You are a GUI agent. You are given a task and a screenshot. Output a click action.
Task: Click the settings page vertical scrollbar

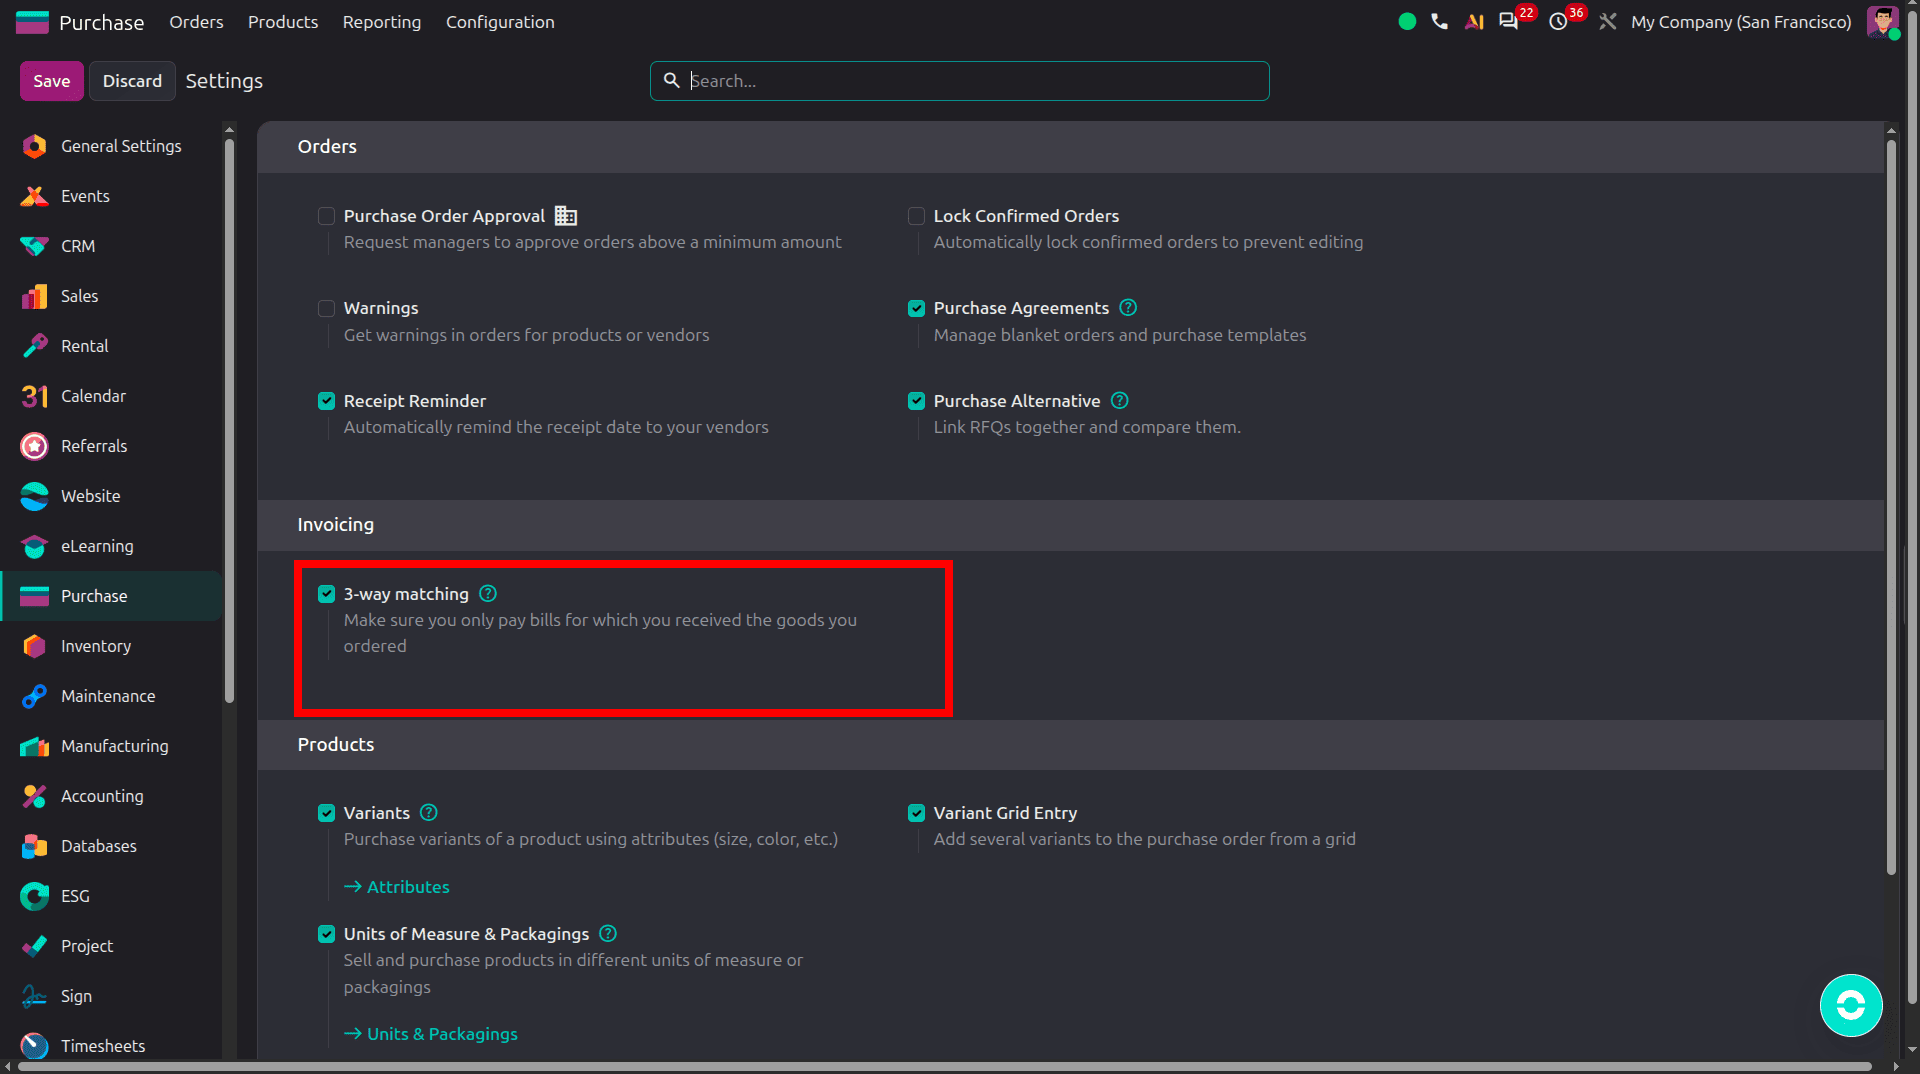1891,508
